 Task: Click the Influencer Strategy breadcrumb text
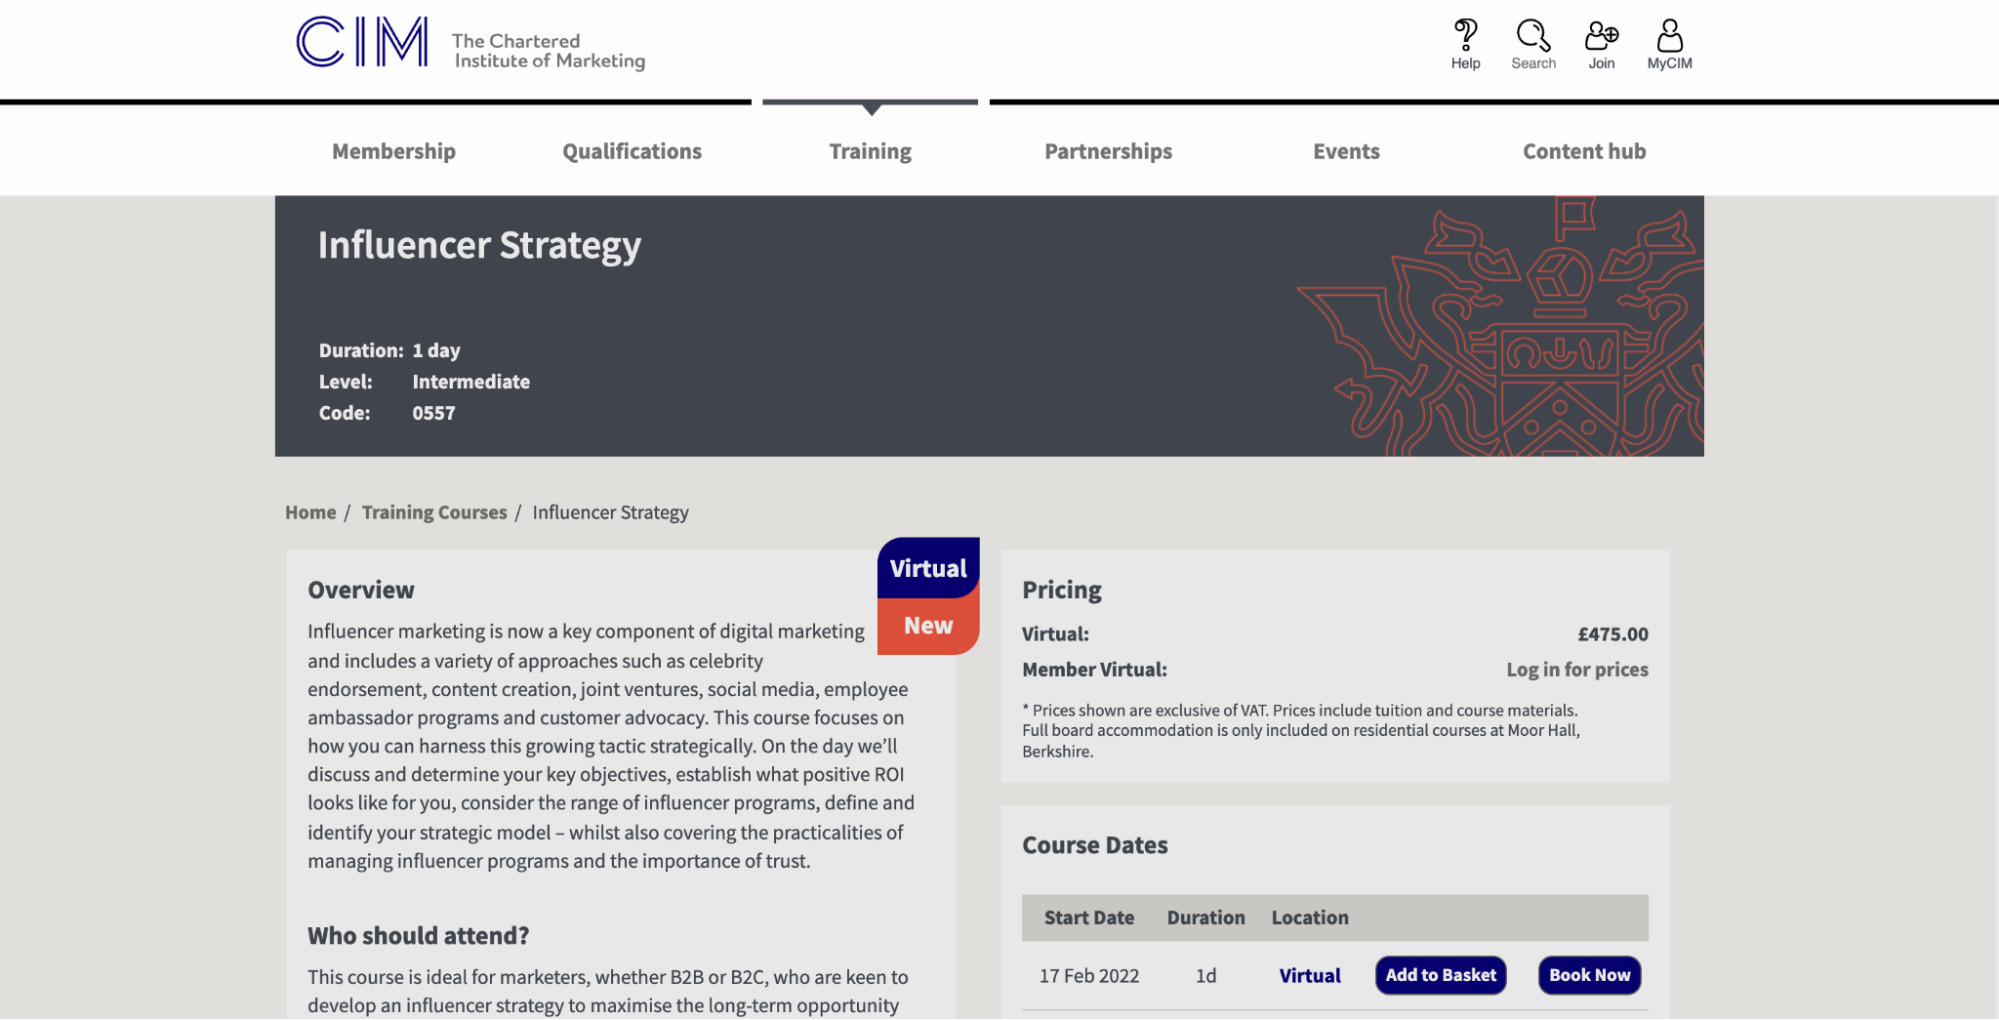[x=610, y=512]
